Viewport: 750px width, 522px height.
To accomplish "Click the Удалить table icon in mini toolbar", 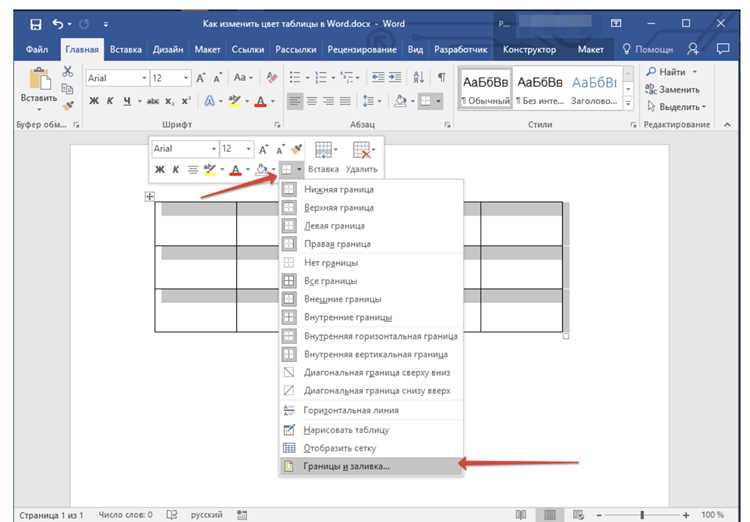I will [x=362, y=157].
